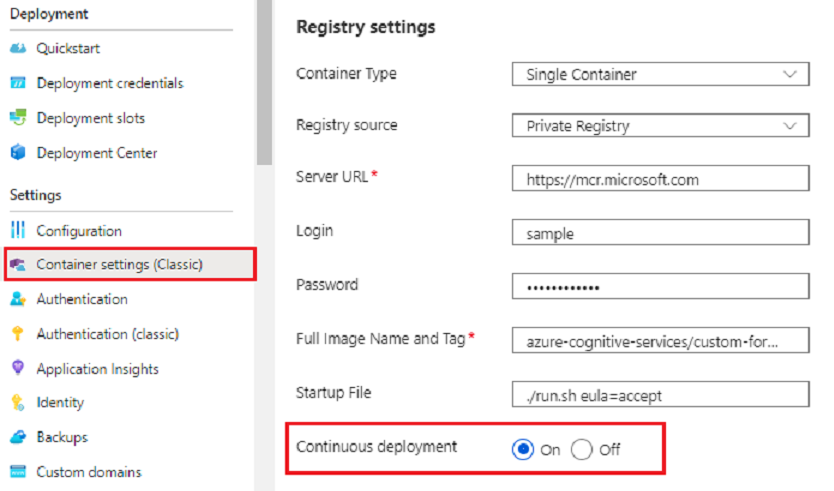Image resolution: width=834 pixels, height=491 pixels.
Task: Open Custom domains settings
Action: [x=89, y=472]
